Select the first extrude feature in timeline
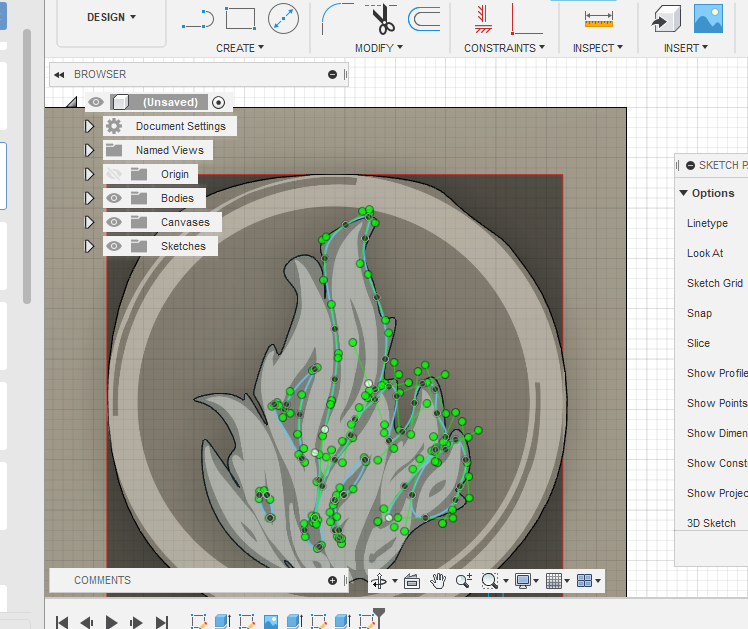The image size is (748, 629). coord(223,621)
